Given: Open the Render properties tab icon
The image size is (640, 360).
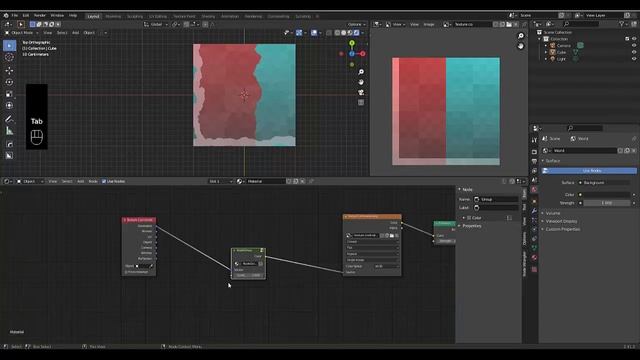Looking at the screenshot, I should [x=534, y=152].
